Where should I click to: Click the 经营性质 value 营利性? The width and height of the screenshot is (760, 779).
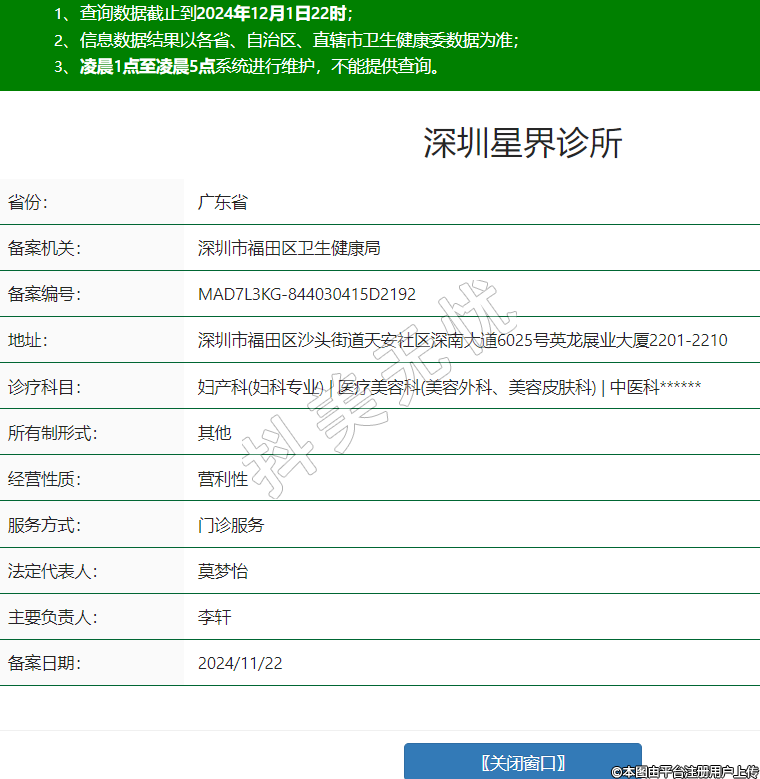point(223,479)
